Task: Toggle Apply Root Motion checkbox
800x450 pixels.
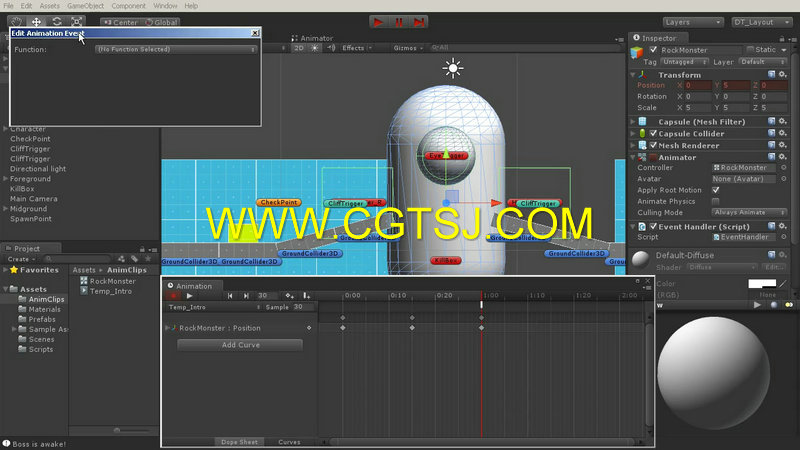Action: pyautogui.click(x=716, y=190)
